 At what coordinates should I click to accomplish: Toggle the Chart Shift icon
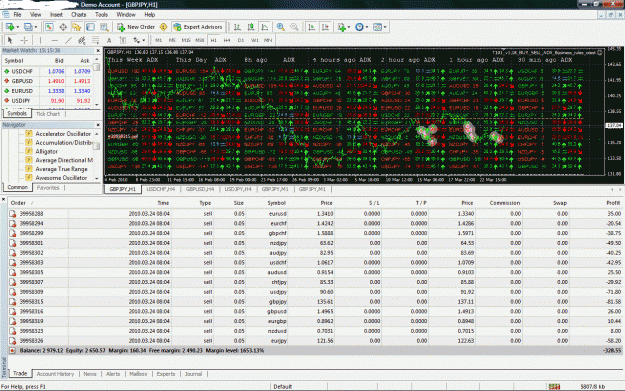pyautogui.click(x=326, y=27)
